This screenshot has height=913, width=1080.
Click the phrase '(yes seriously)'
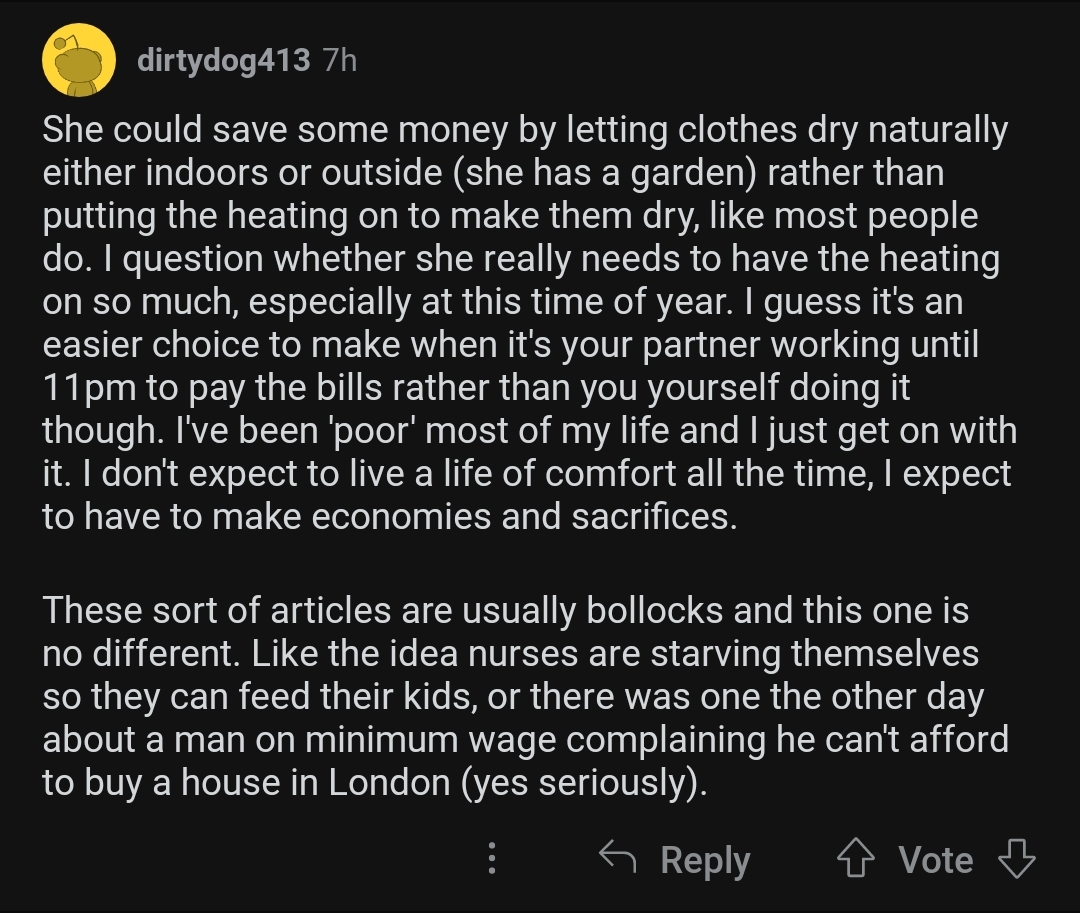point(583,784)
